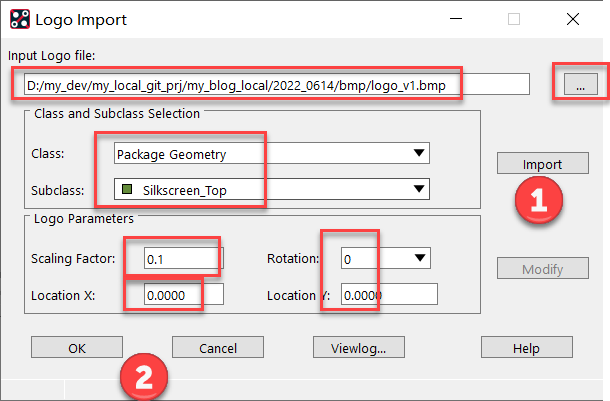
Task: Open the Class dropdown arrow
Action: (x=418, y=154)
